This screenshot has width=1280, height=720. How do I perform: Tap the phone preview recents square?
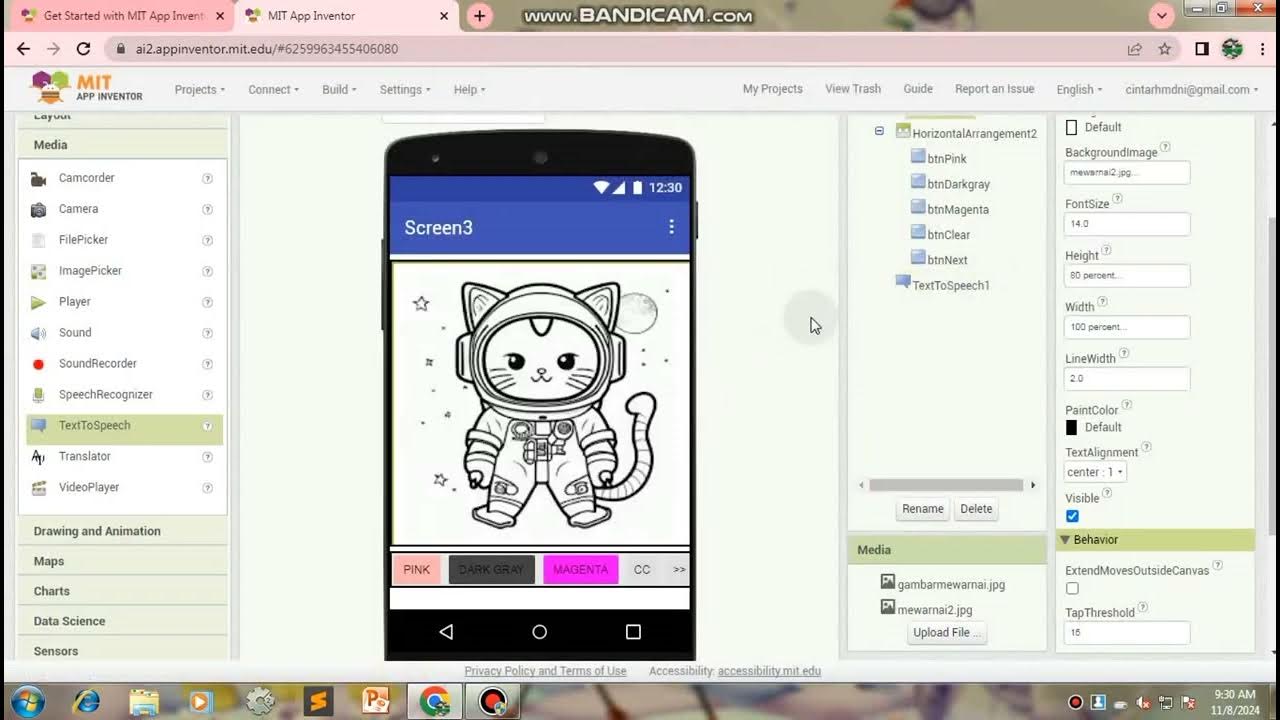(x=633, y=632)
